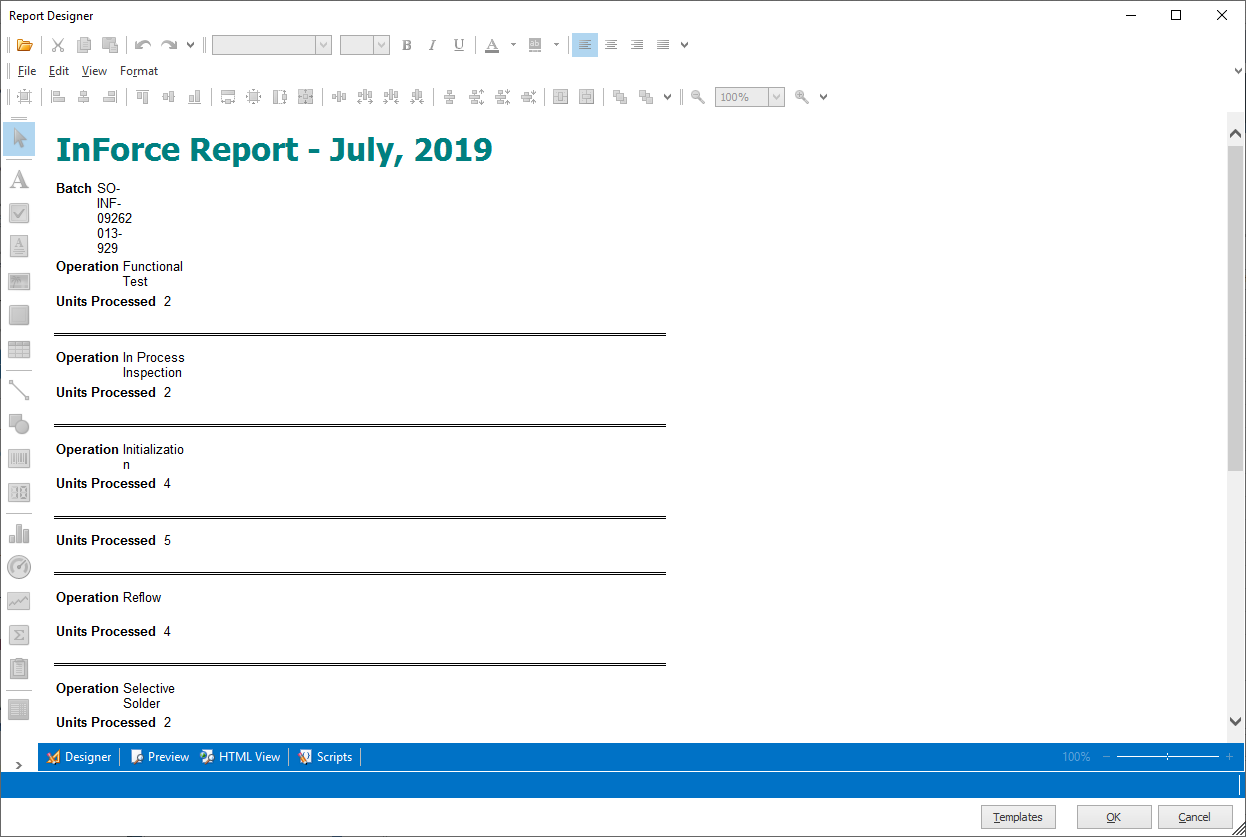The height and width of the screenshot is (837, 1246).
Task: Select the Check Box control in the toolbox
Action: click(18, 212)
